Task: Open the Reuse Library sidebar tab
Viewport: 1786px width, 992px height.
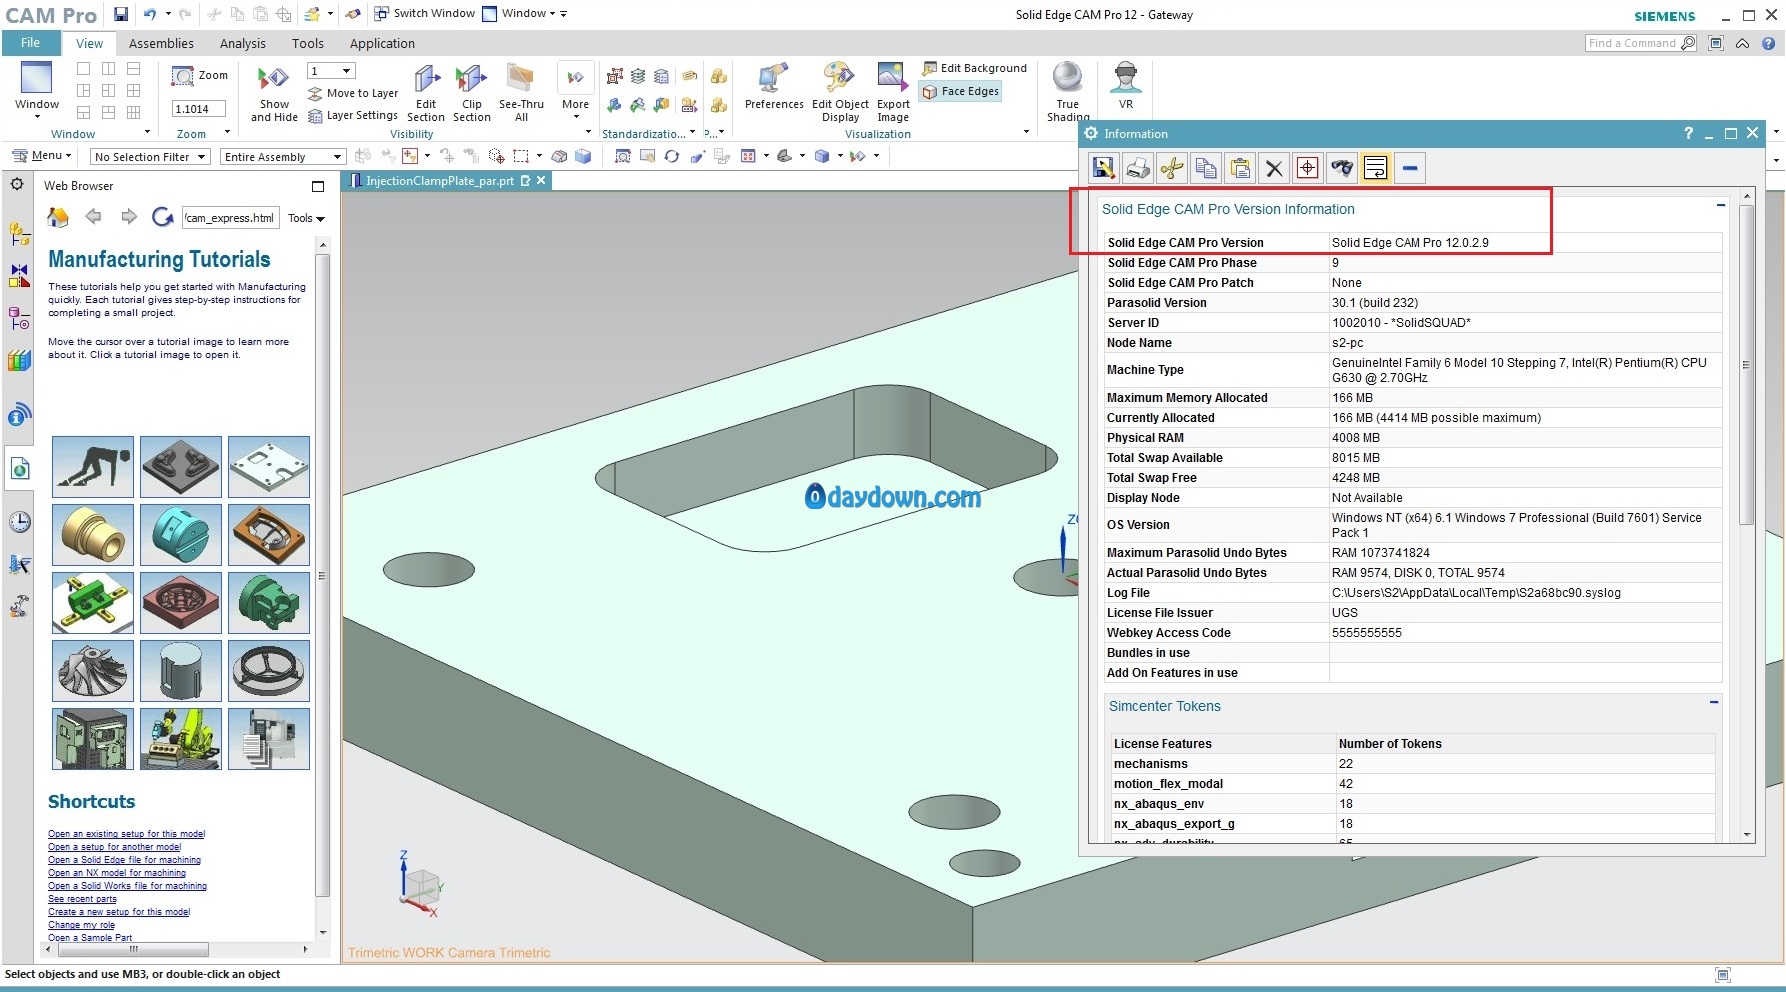Action: click(x=19, y=361)
